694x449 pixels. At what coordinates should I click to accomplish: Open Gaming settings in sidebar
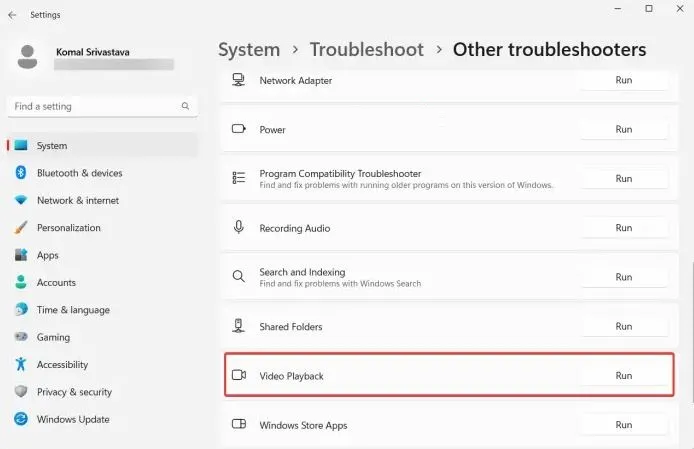[x=53, y=338]
